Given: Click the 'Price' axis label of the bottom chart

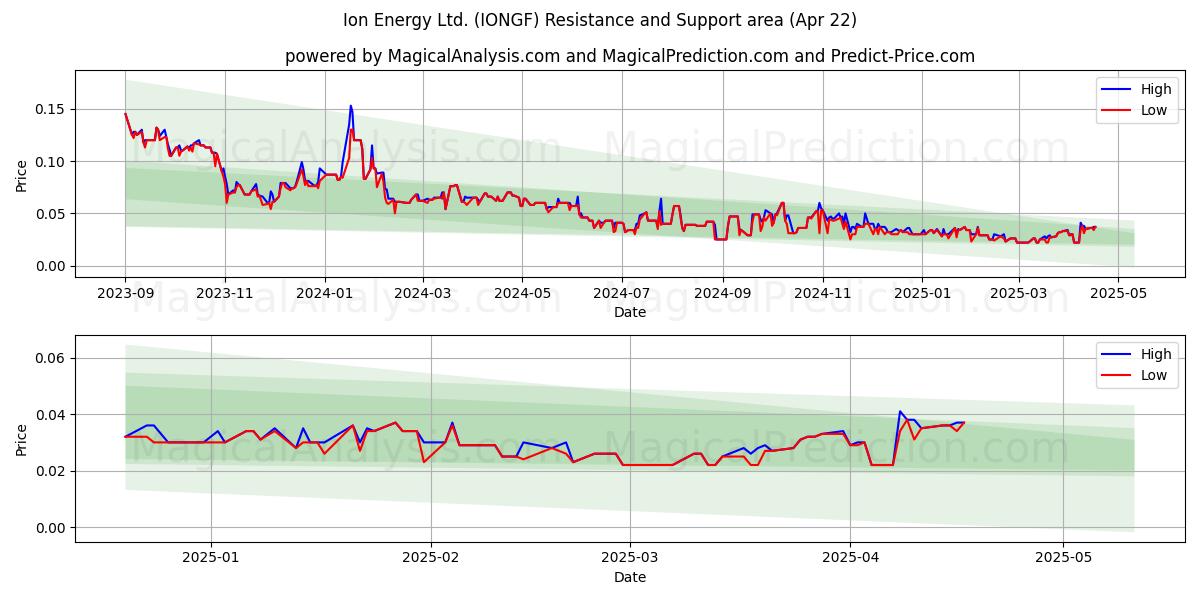Looking at the screenshot, I should coord(22,439).
